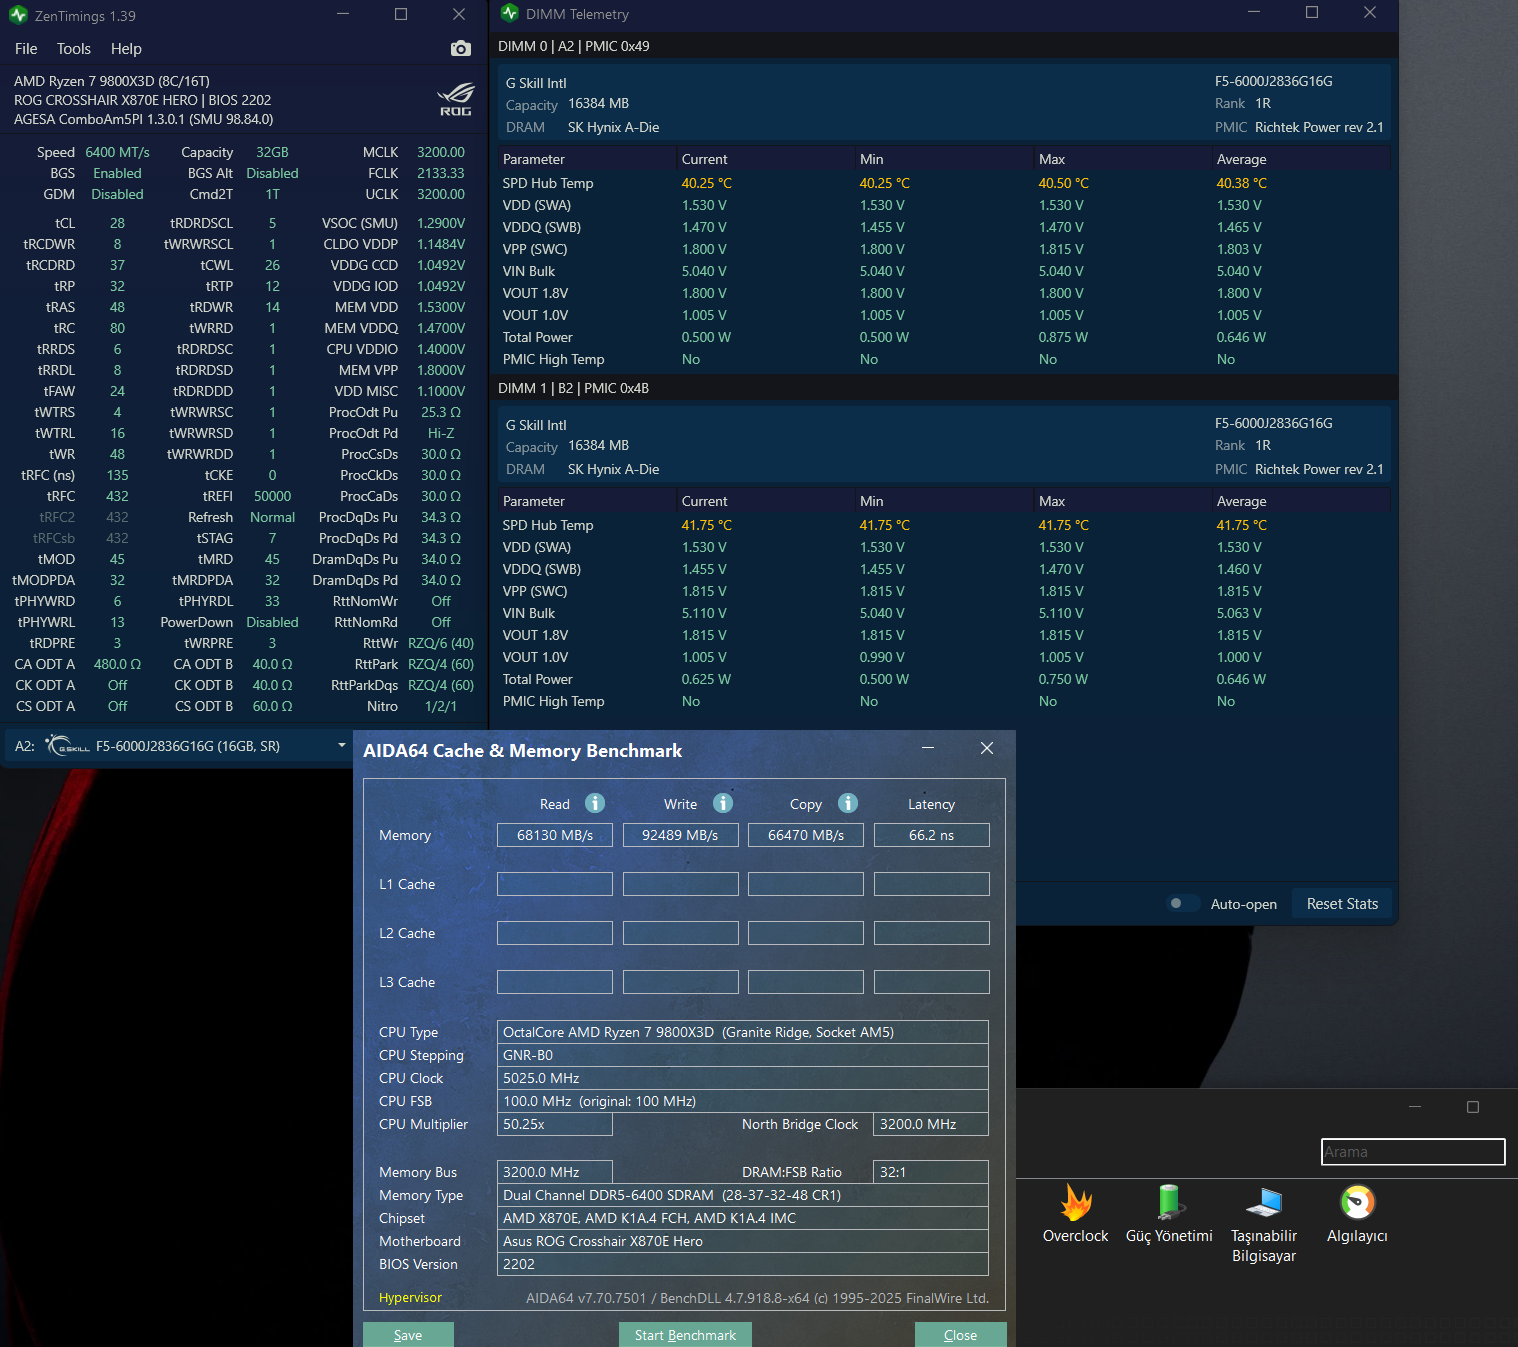Click DIMM 1 SPD Hub Temp current value
This screenshot has height=1347, width=1518.
707,525
